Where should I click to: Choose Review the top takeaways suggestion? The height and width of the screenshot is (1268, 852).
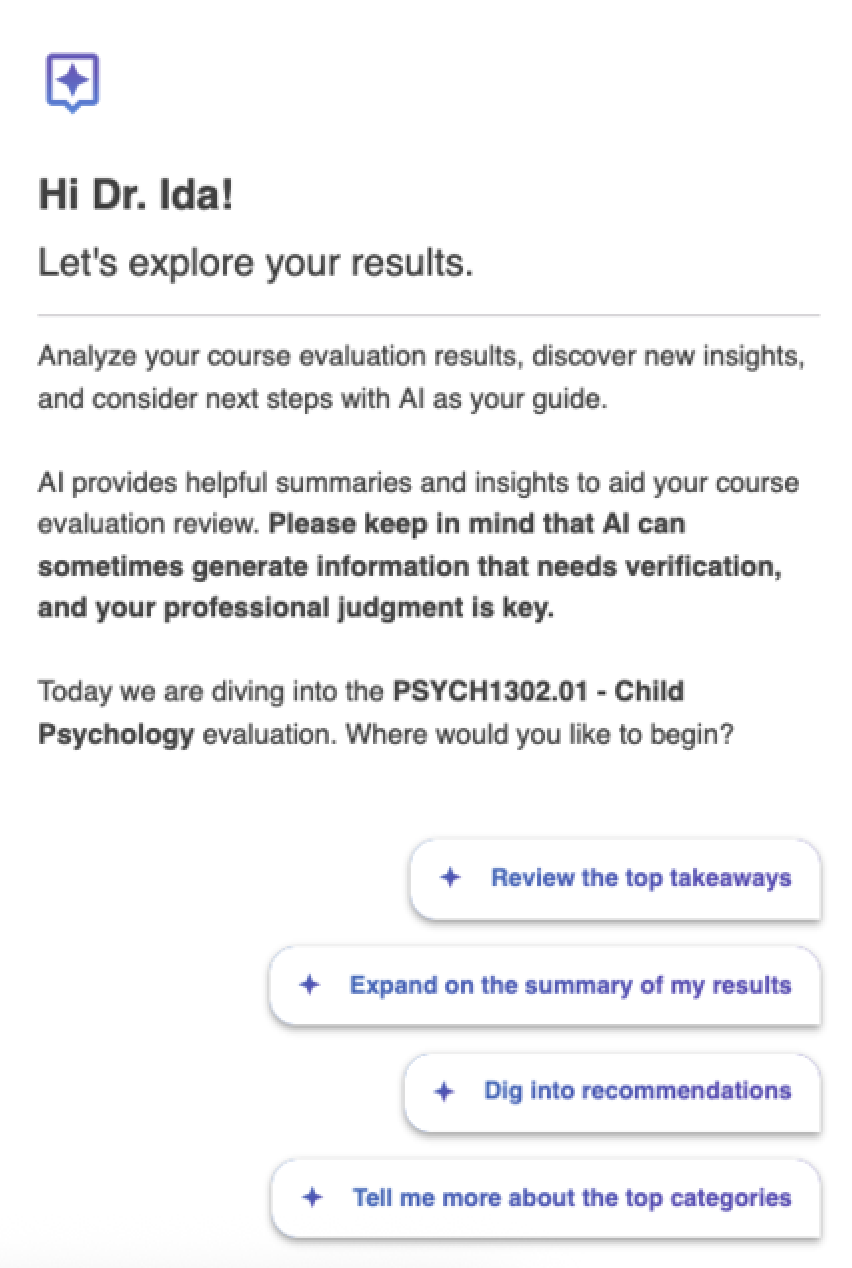click(x=615, y=879)
